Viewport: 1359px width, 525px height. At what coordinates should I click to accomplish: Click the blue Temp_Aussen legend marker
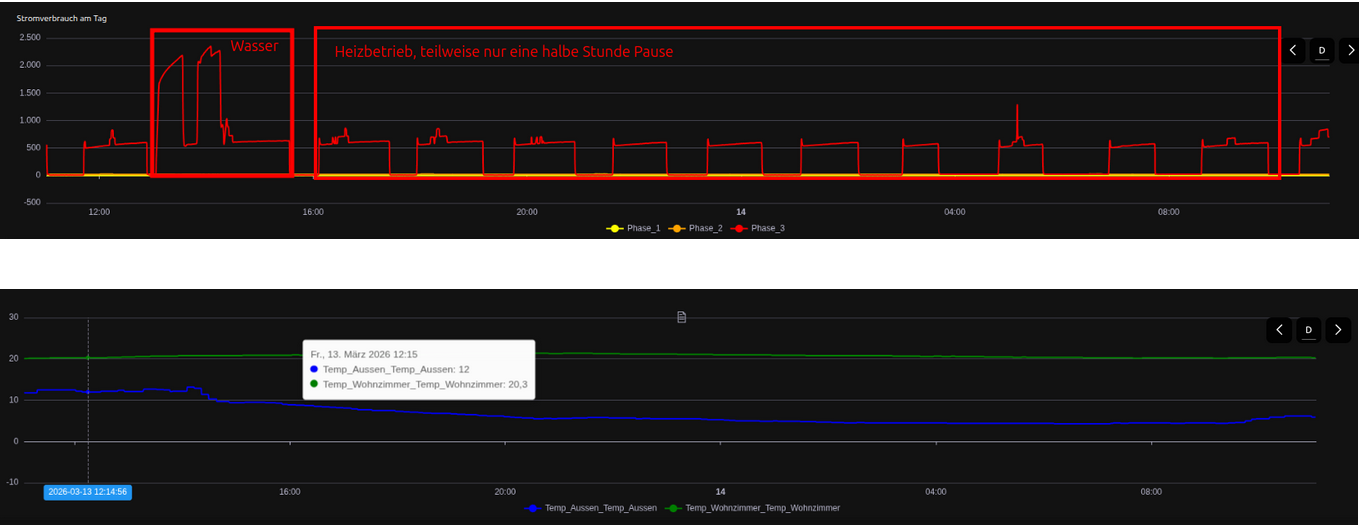533,508
